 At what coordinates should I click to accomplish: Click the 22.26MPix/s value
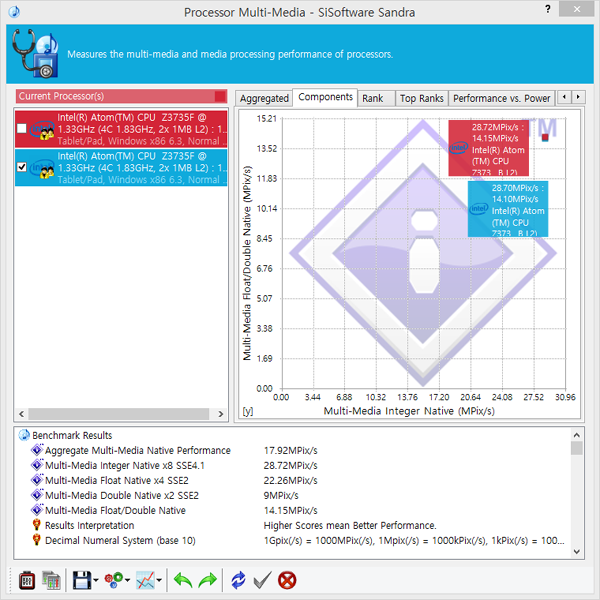[290, 480]
